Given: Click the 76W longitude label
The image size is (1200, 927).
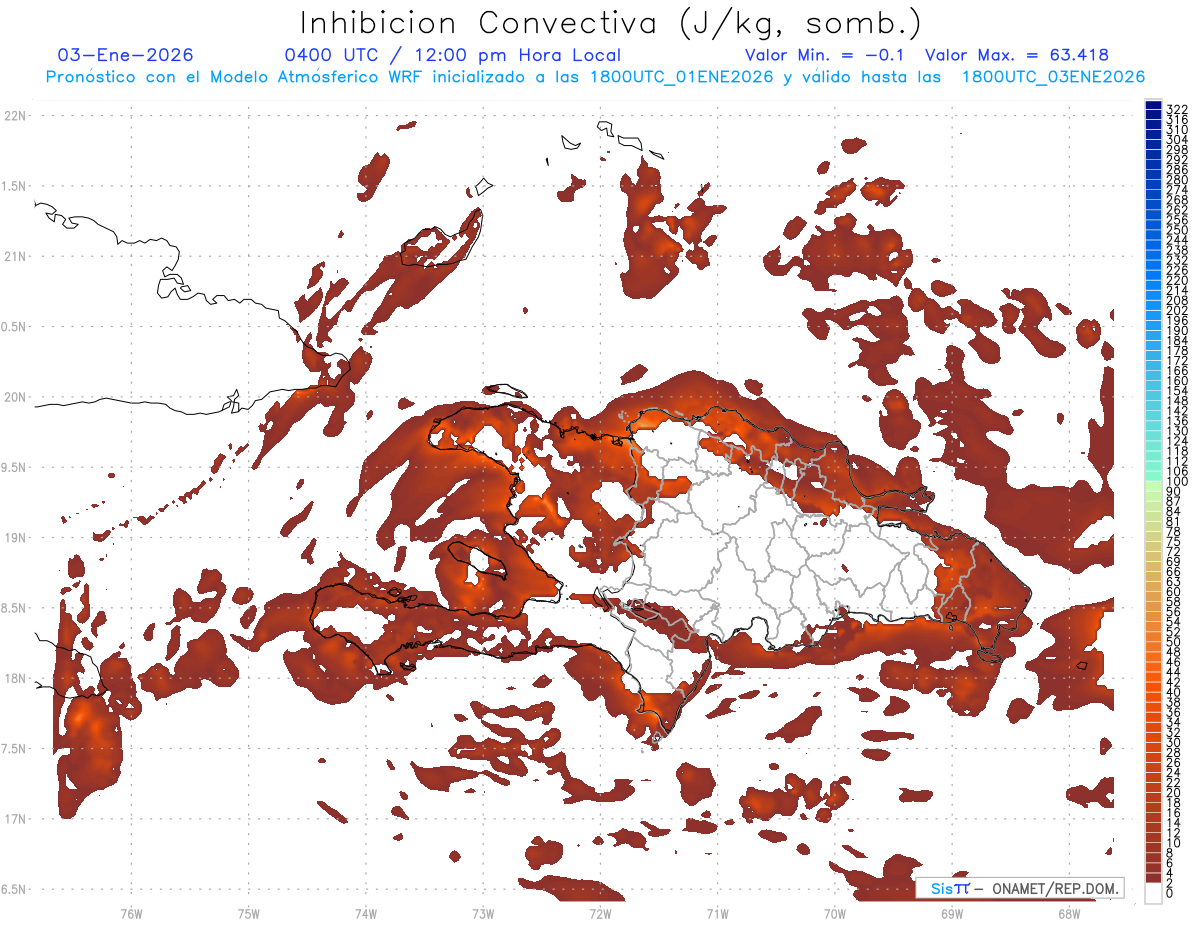Looking at the screenshot, I should coord(131,913).
